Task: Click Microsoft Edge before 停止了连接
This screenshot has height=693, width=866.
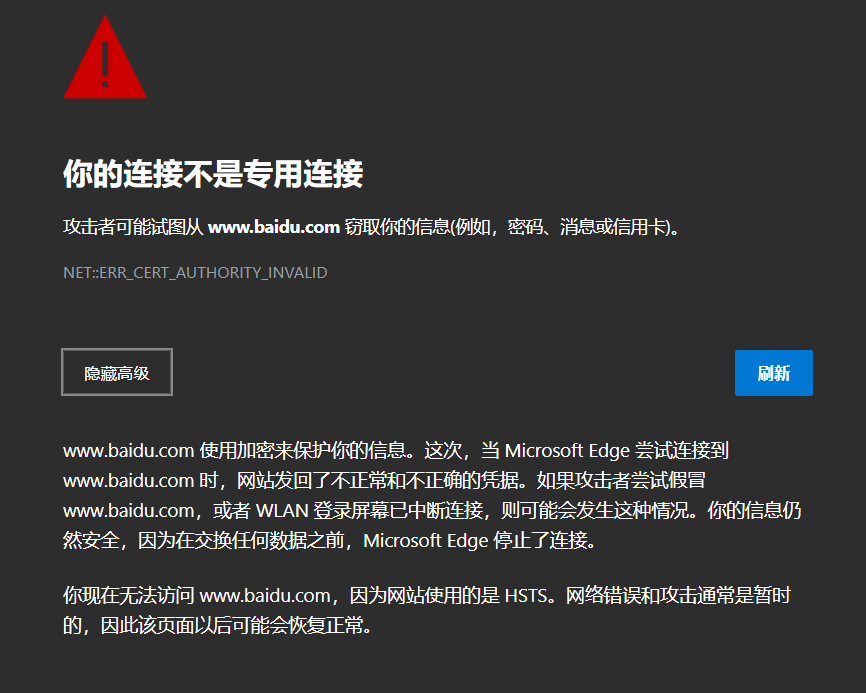Action: pyautogui.click(x=426, y=540)
